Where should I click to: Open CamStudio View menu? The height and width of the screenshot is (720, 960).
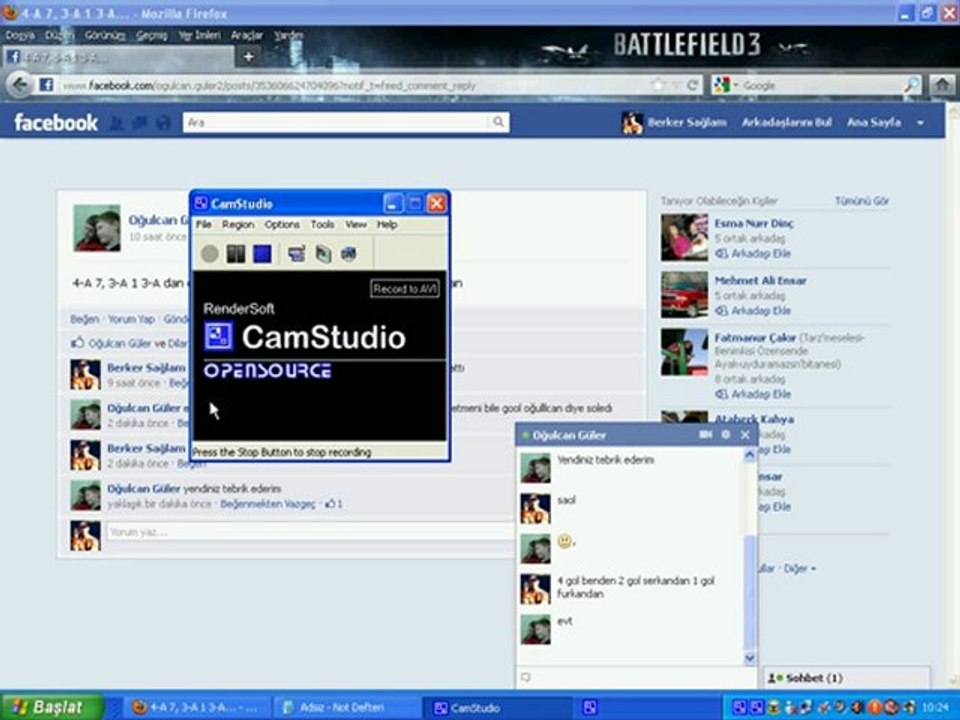click(x=356, y=225)
